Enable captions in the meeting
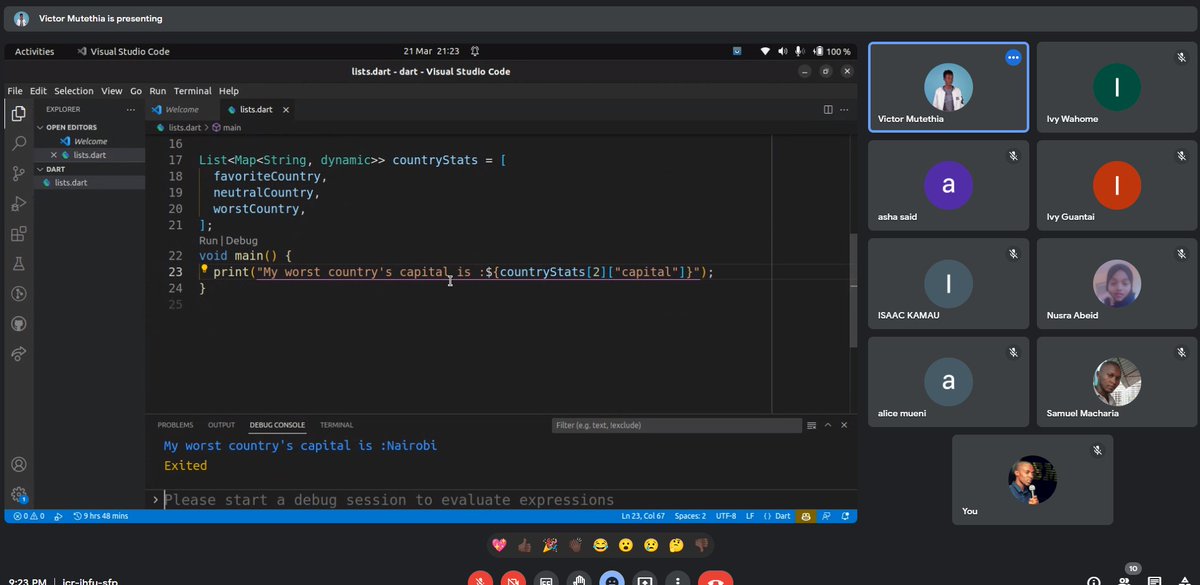The image size is (1200, 585). [545, 578]
